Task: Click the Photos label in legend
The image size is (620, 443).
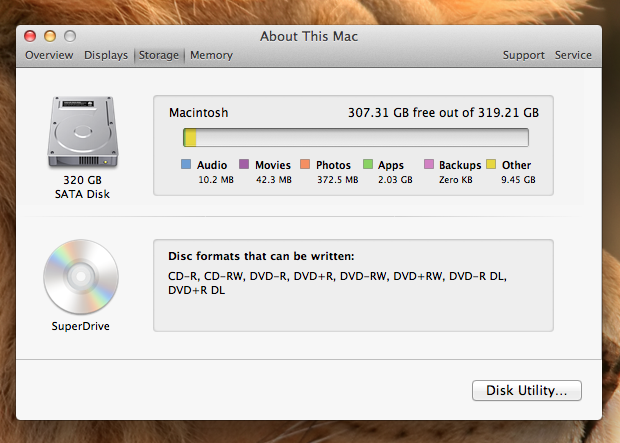Action: coord(333,165)
